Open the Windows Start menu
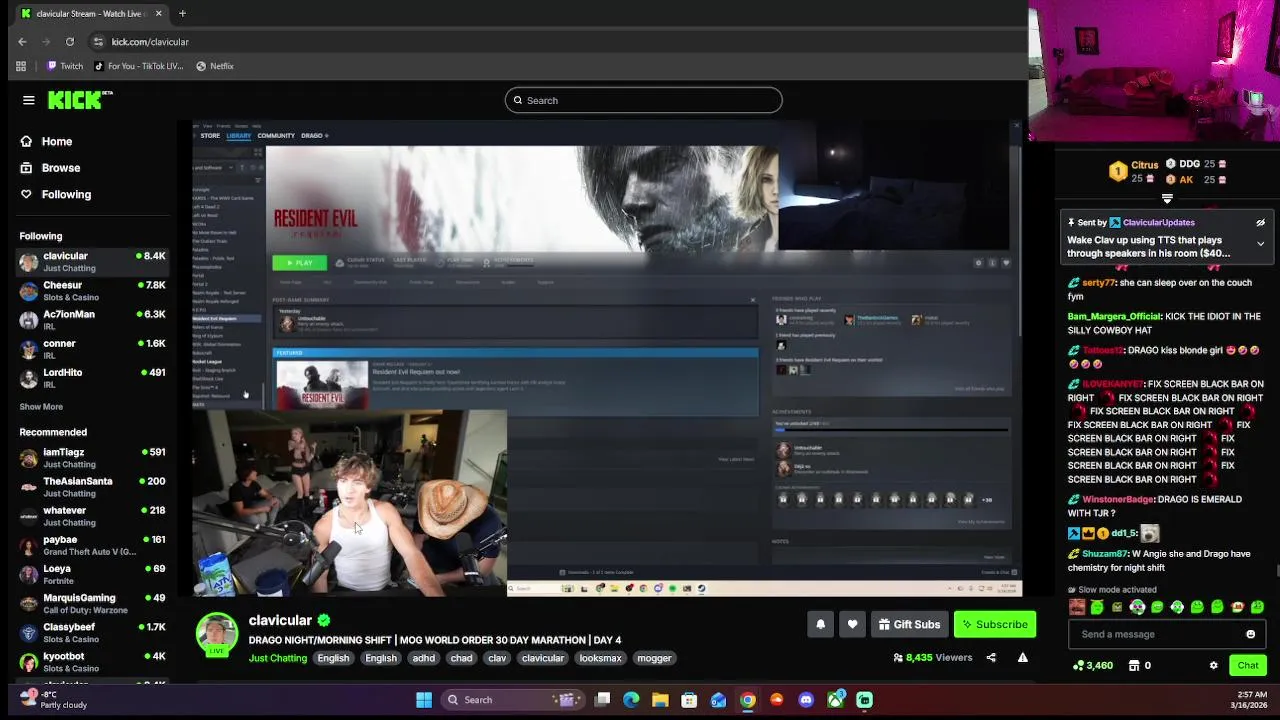Image resolution: width=1280 pixels, height=720 pixels. 424,700
